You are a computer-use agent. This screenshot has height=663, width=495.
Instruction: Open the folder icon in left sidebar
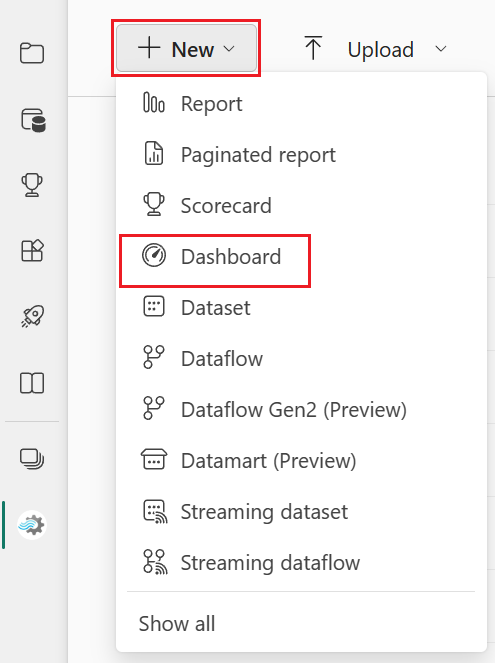tap(32, 53)
